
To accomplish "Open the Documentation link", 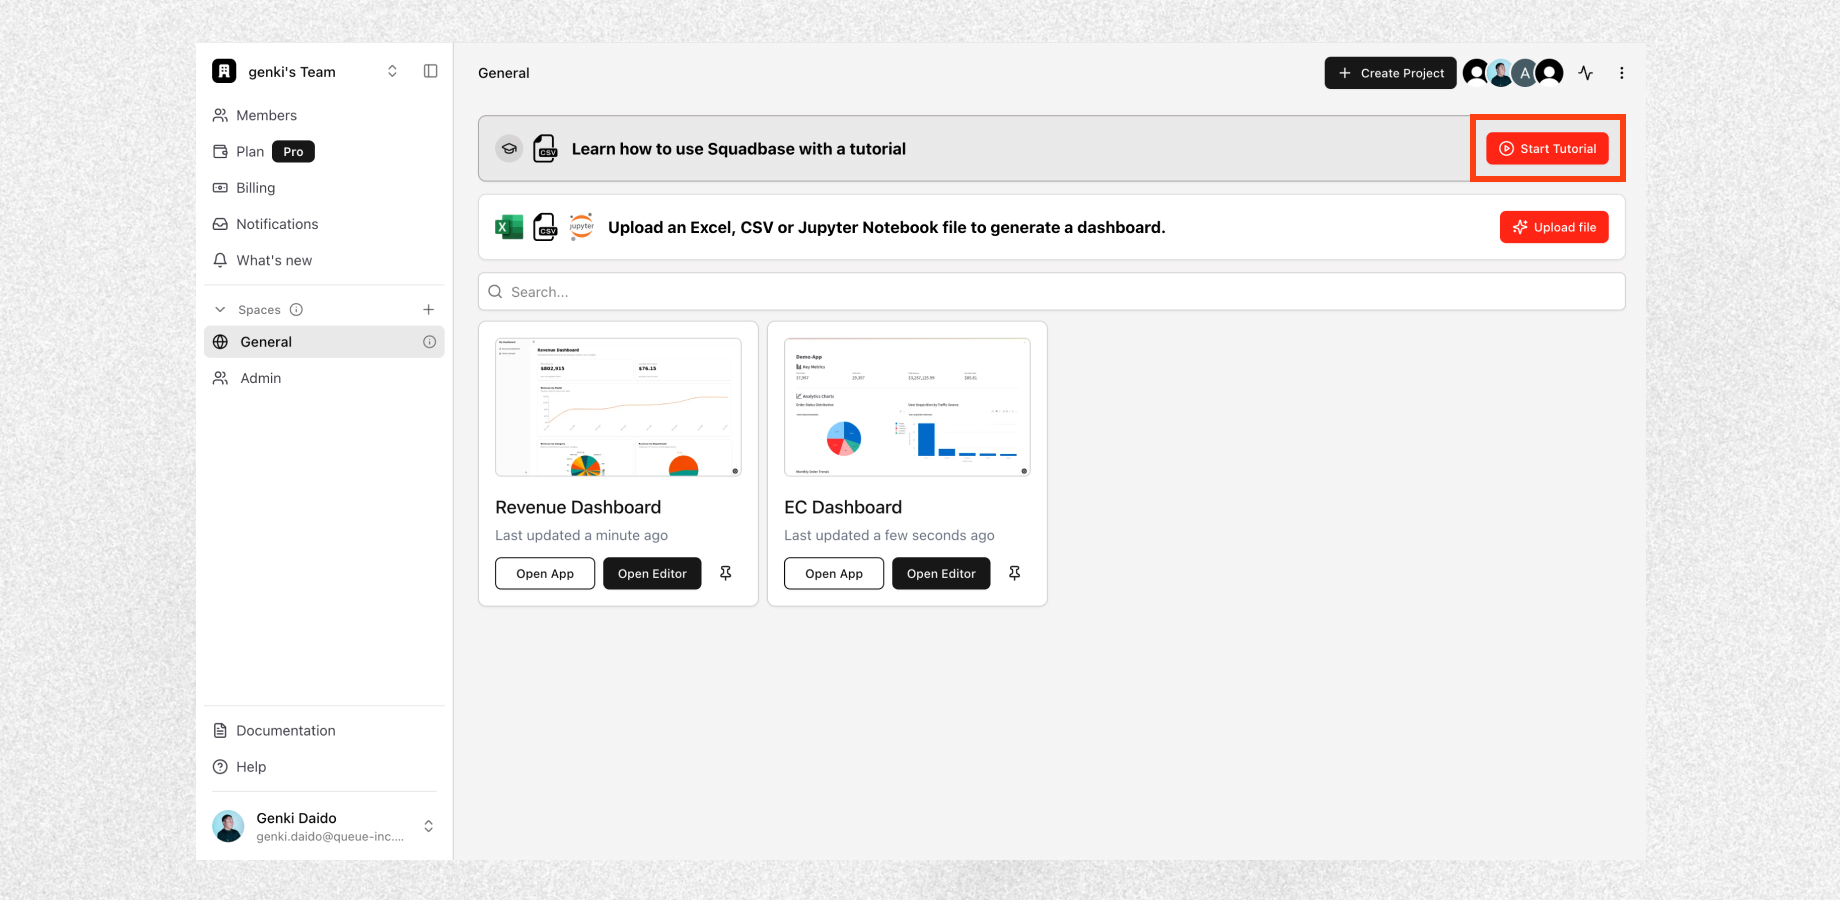I will 324,731.
